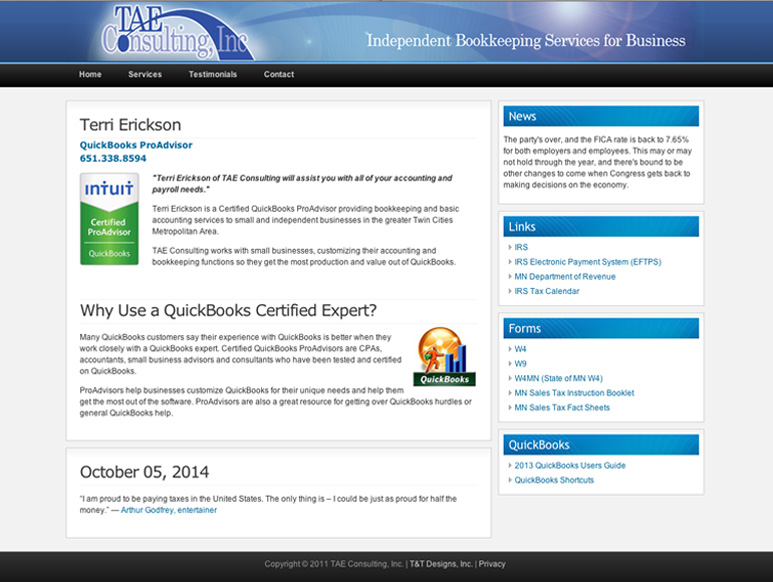The height and width of the screenshot is (582, 773).
Task: Open IRS Electronic Payment System (EFTPS) link
Action: tap(587, 262)
